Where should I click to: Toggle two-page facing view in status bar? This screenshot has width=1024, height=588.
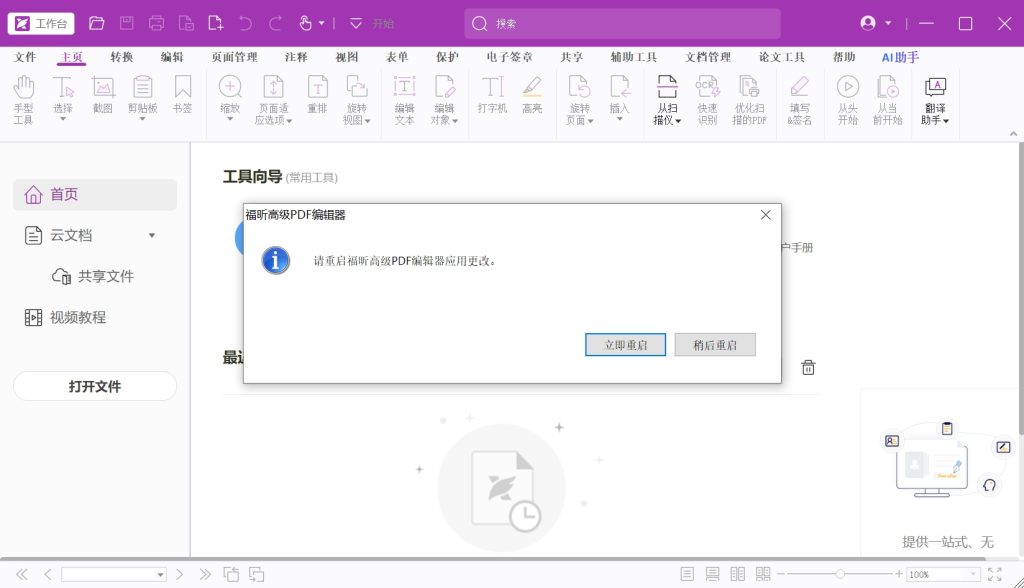tap(738, 574)
